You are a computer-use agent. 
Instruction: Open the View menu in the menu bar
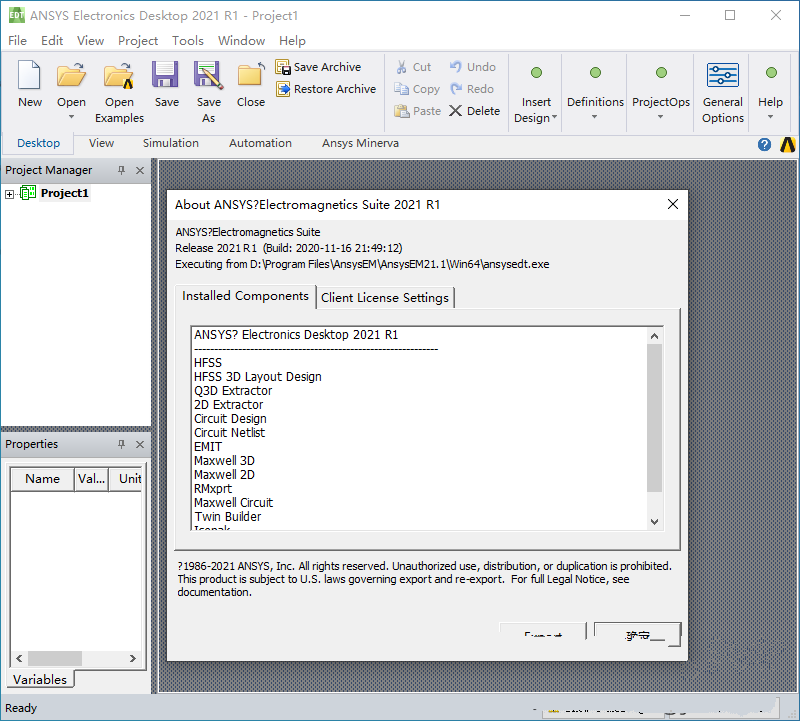90,41
